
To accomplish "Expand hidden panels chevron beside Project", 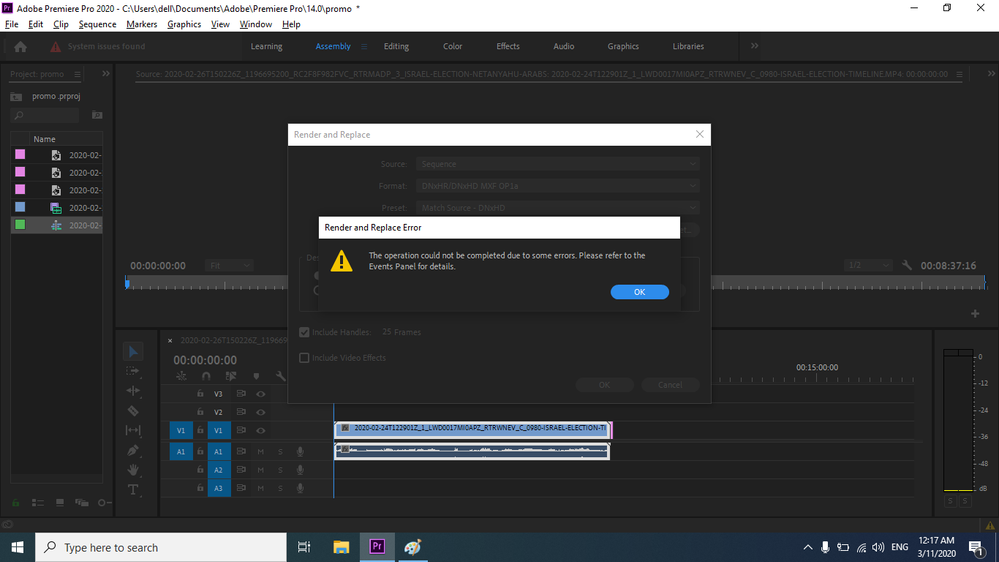I will (106, 74).
